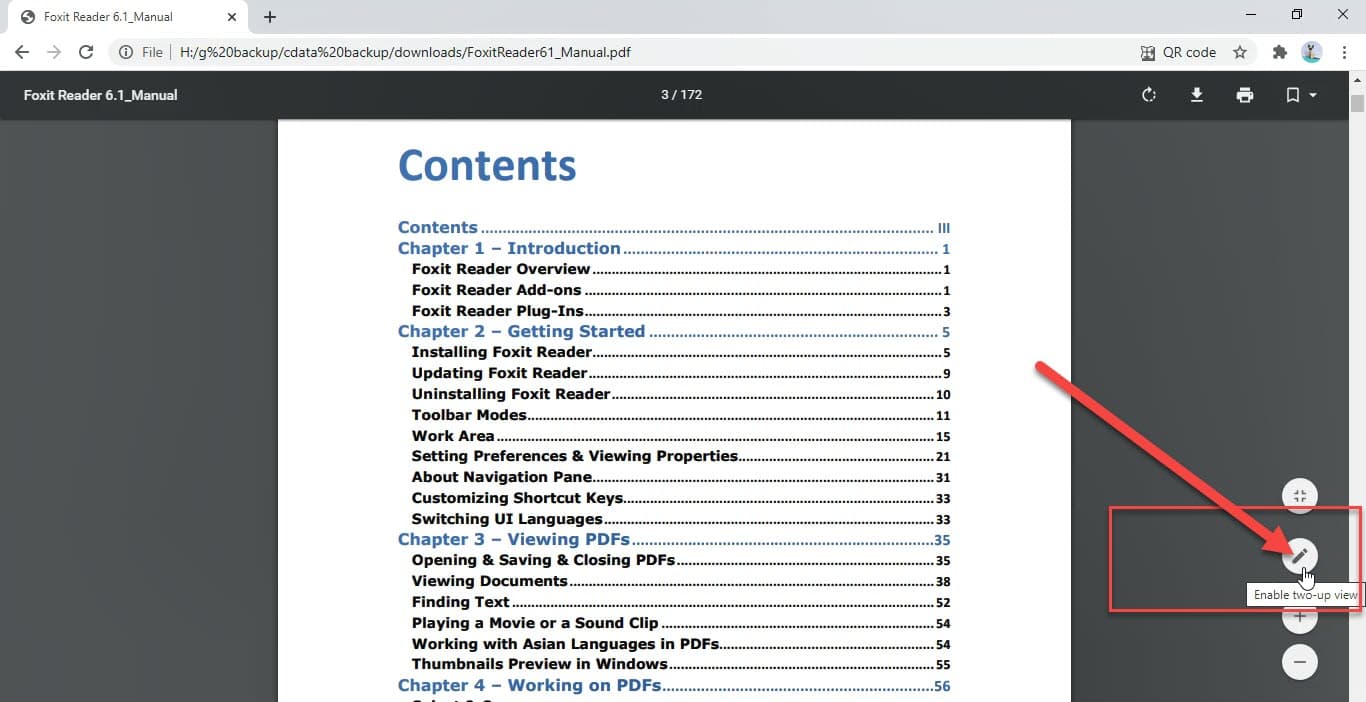1366x702 pixels.
Task: Open the Extensions puzzle menu
Action: [x=1279, y=52]
